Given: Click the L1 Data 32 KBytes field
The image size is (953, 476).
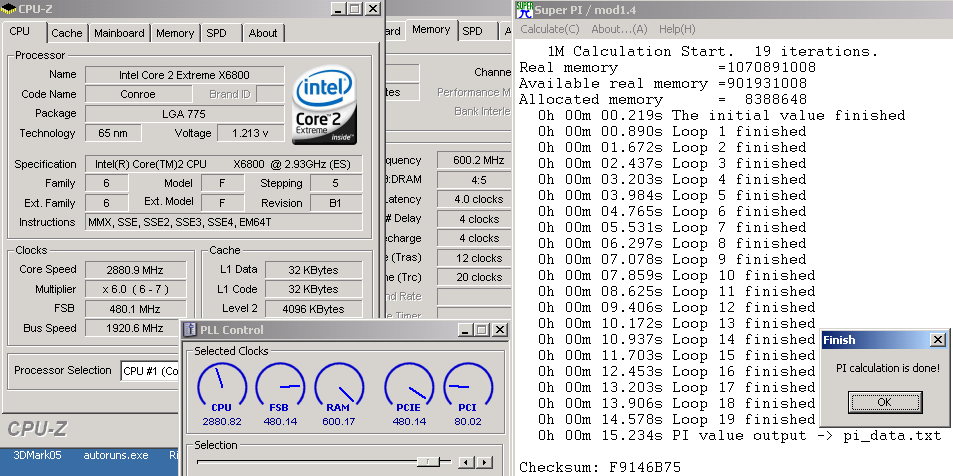Looking at the screenshot, I should (313, 270).
